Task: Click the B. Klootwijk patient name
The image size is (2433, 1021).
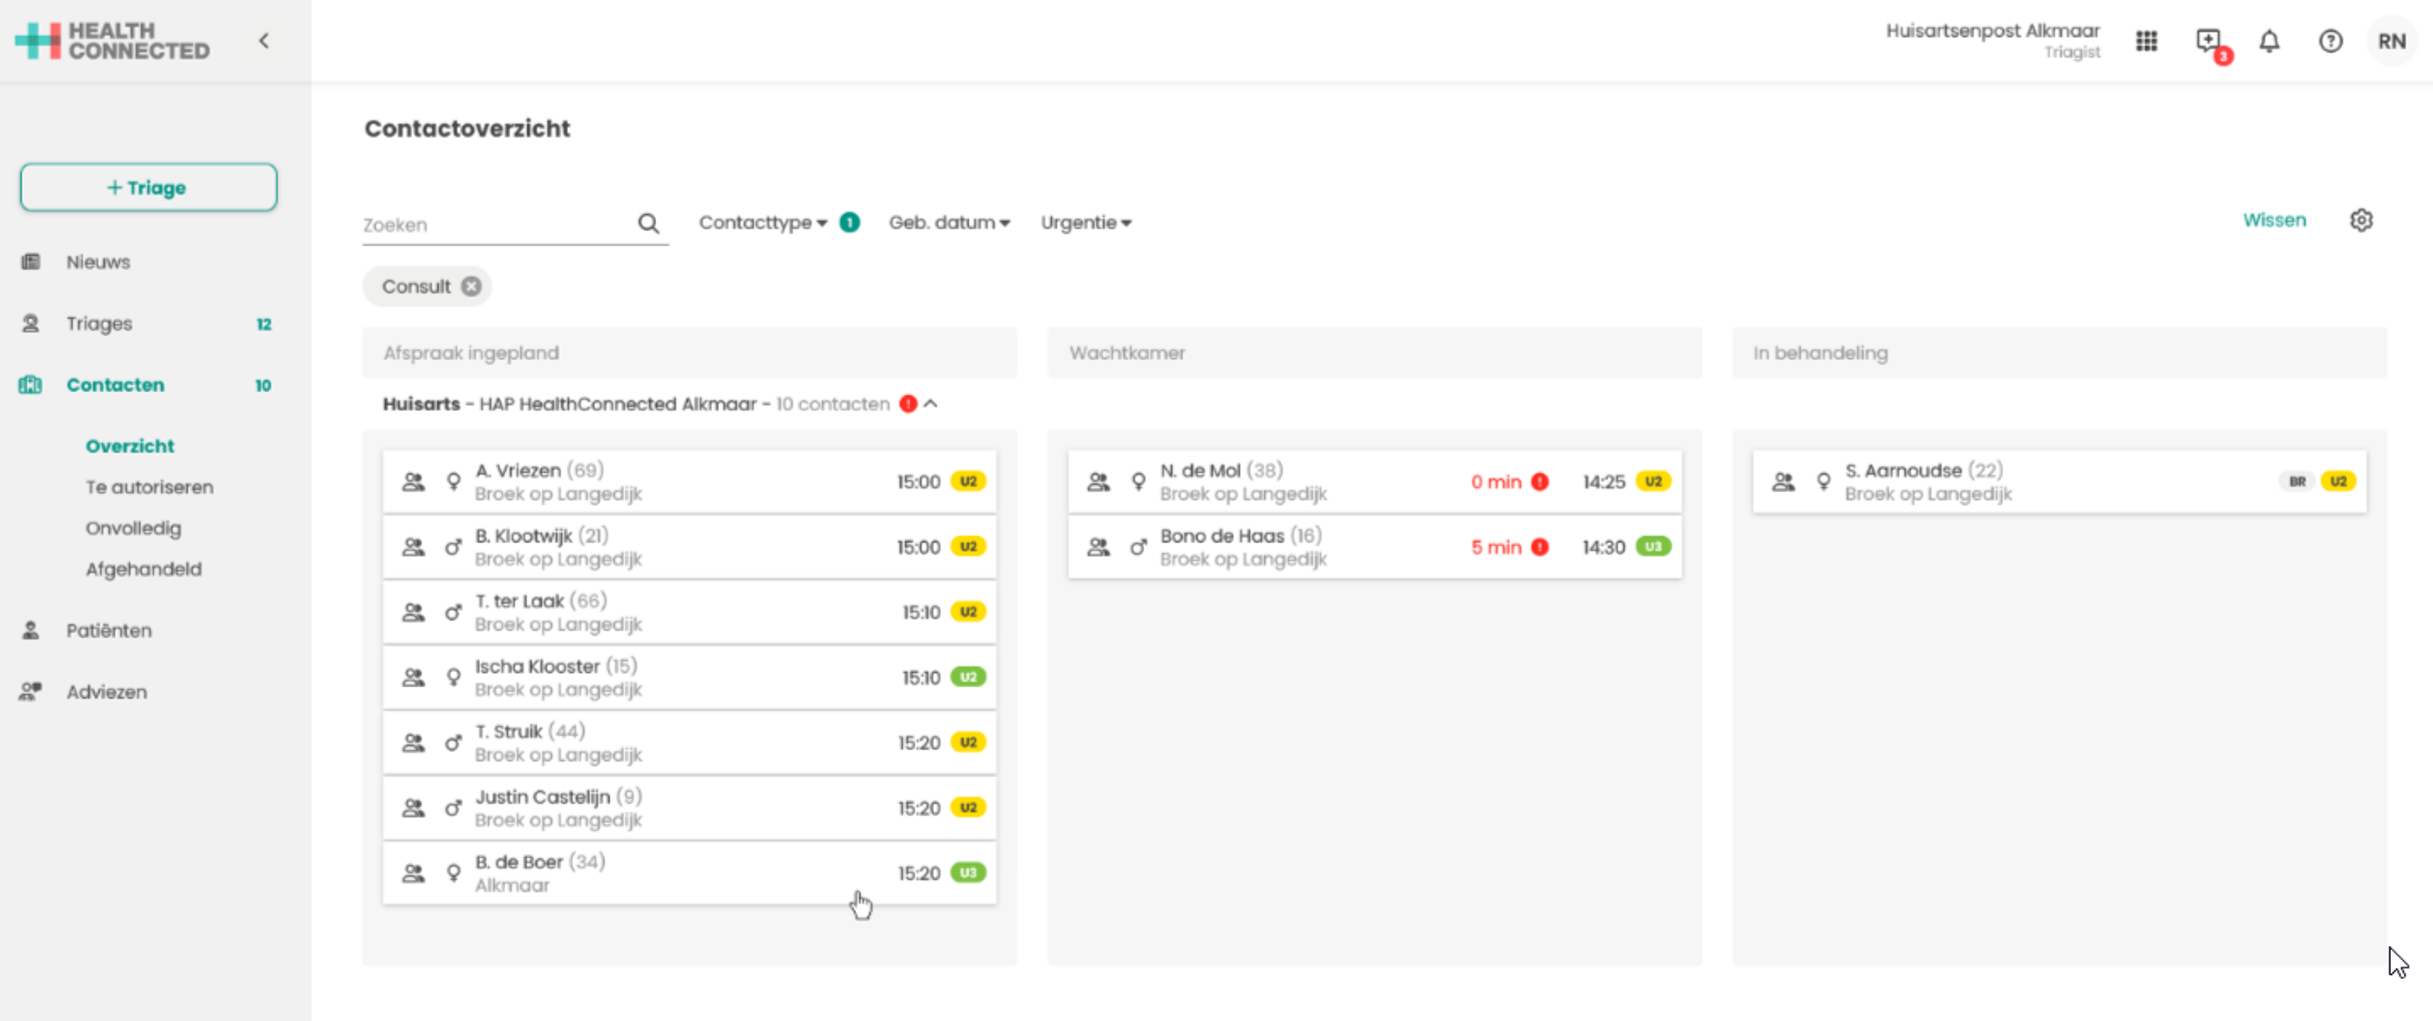Action: 524,536
